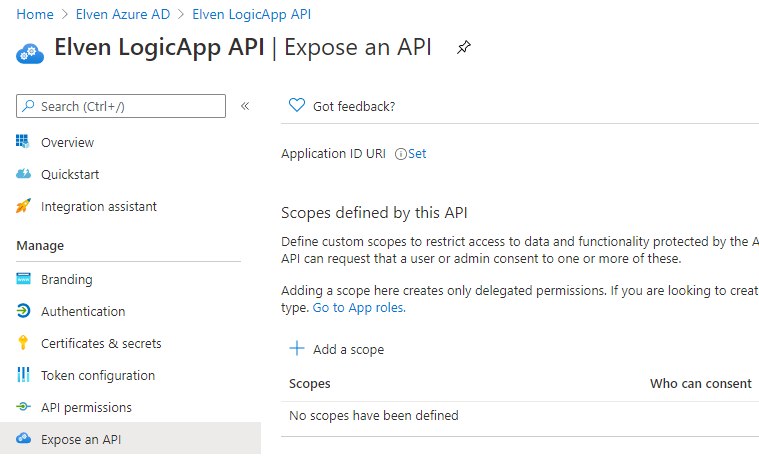This screenshot has width=759, height=459.
Task: Click the Token configuration bars icon
Action: (23, 374)
